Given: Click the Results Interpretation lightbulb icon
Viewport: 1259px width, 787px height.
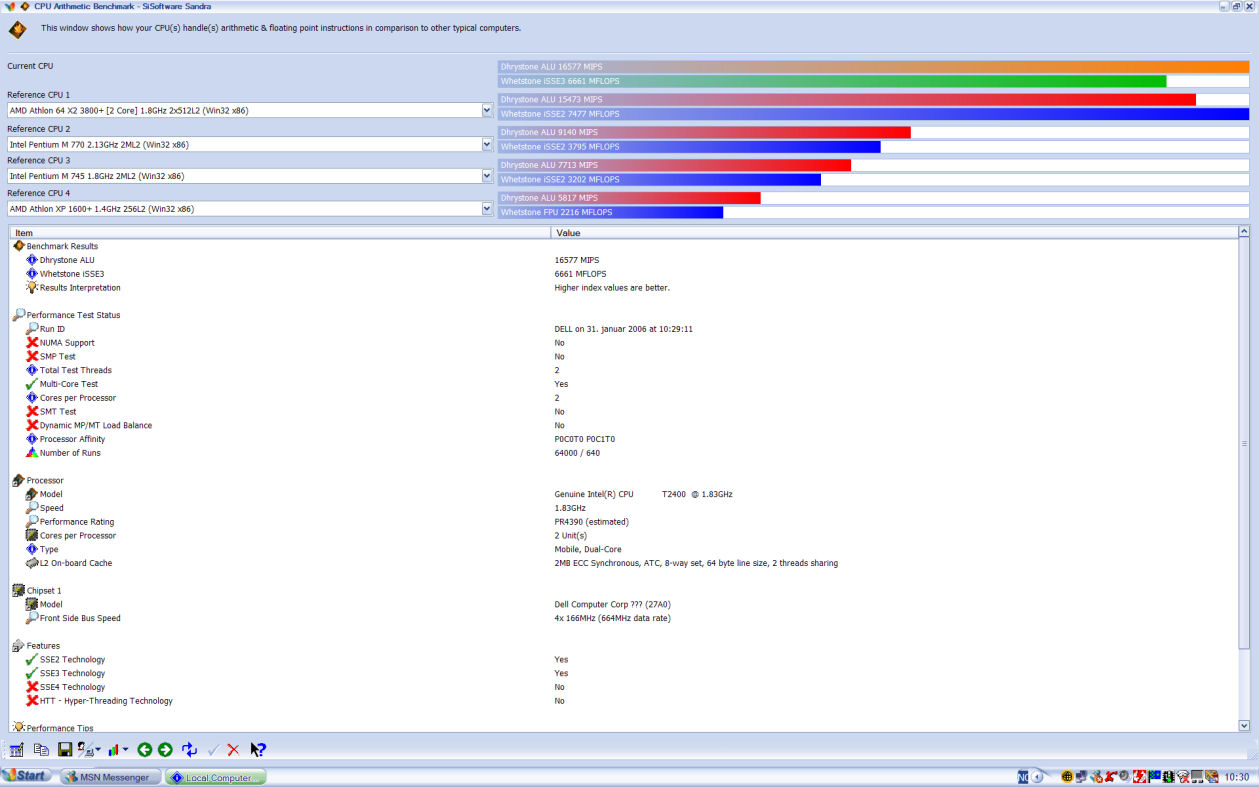Looking at the screenshot, I should point(32,288).
